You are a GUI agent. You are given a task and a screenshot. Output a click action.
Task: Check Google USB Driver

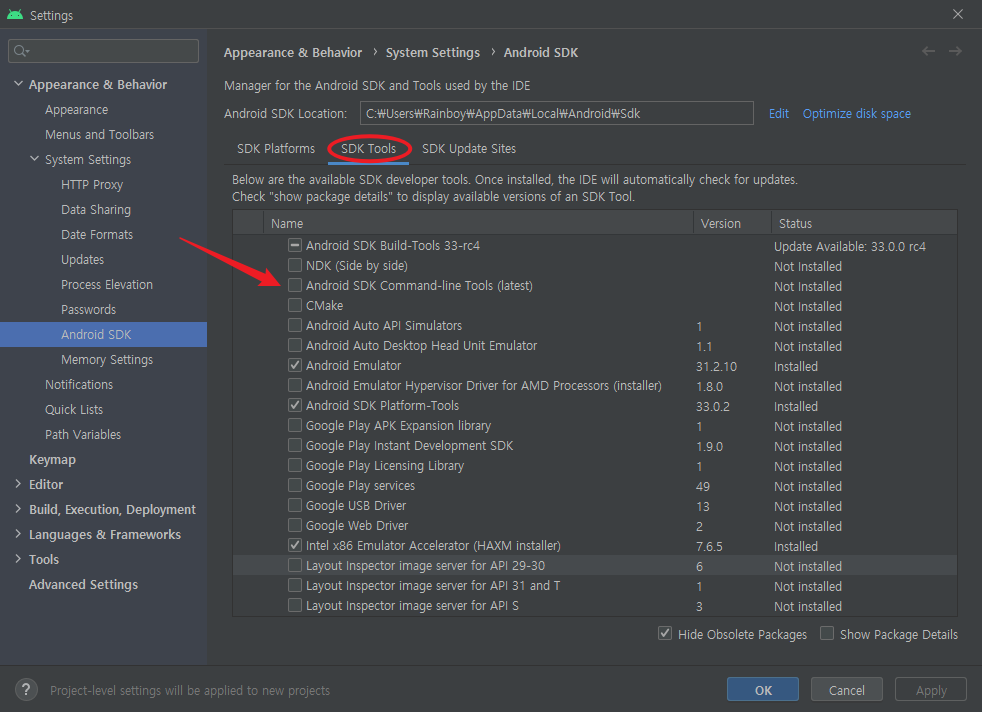pos(295,505)
